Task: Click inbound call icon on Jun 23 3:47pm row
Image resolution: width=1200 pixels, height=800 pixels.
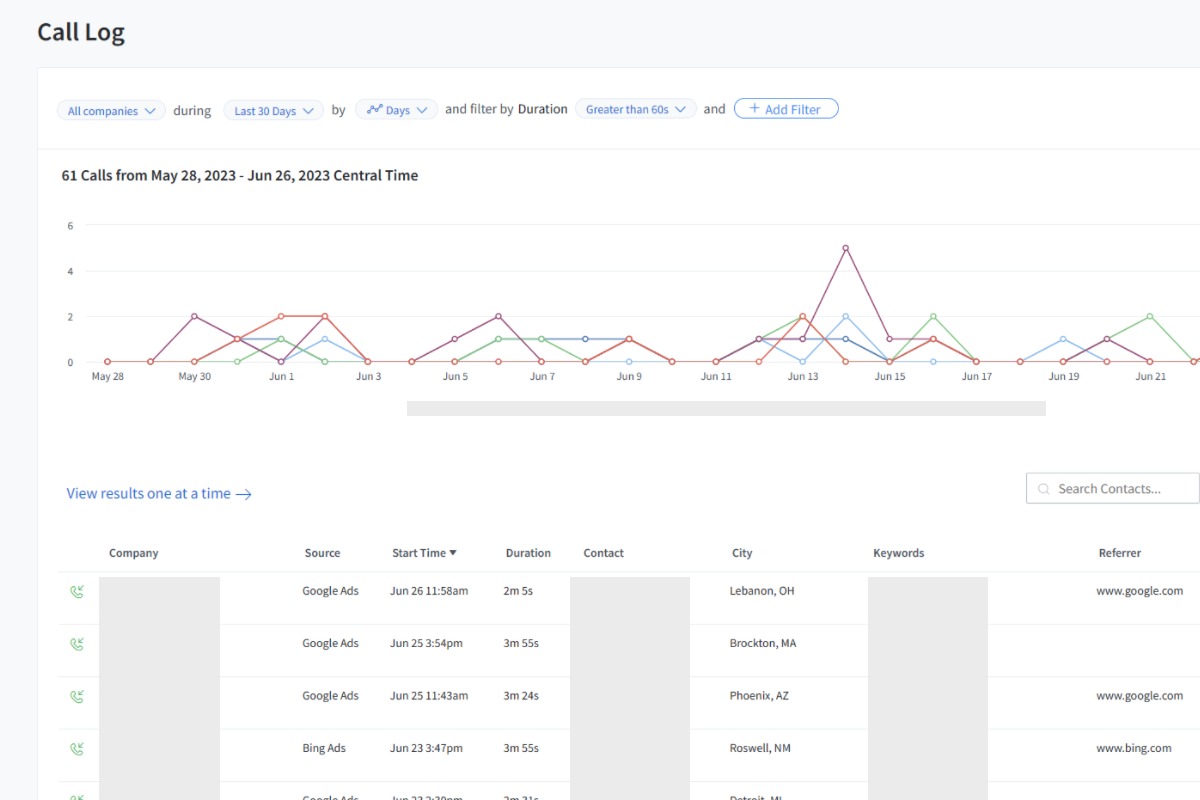Action: click(77, 748)
